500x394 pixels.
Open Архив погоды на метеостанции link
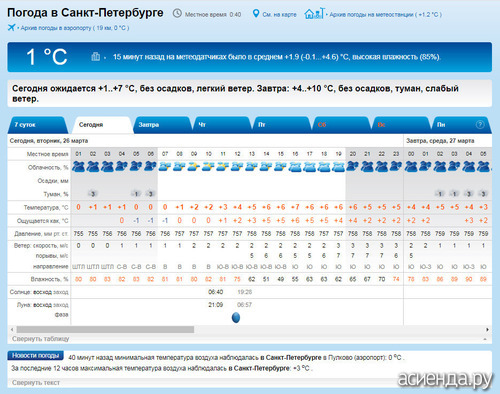click(385, 15)
